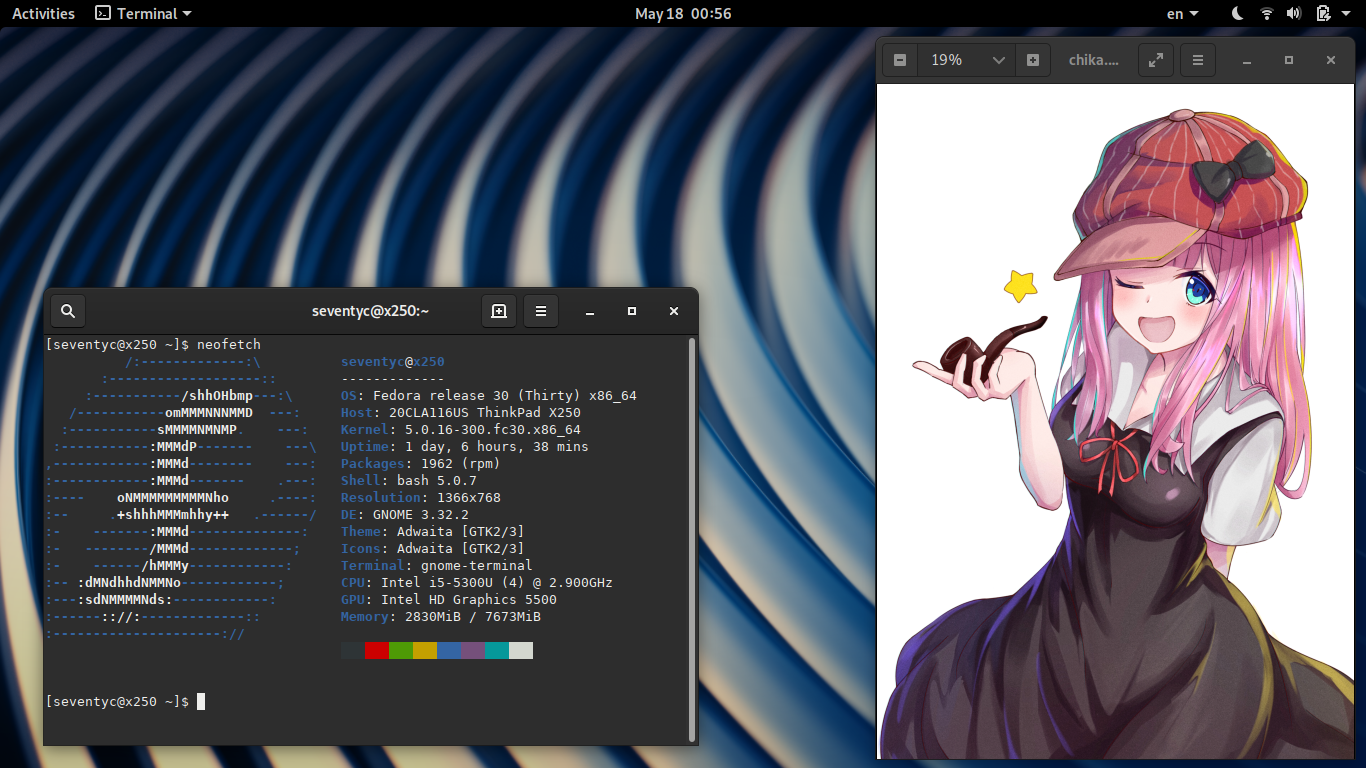The height and width of the screenshot is (768, 1366).
Task: Maximize the image viewer window
Action: 1289,61
